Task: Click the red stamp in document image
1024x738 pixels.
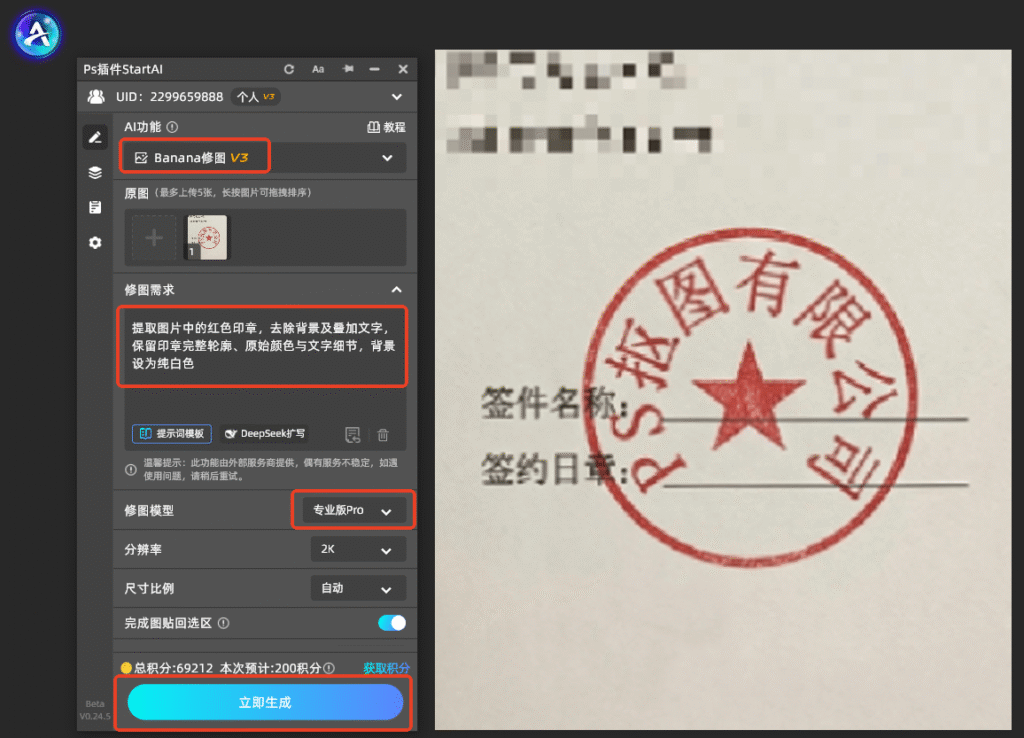Action: [750, 396]
